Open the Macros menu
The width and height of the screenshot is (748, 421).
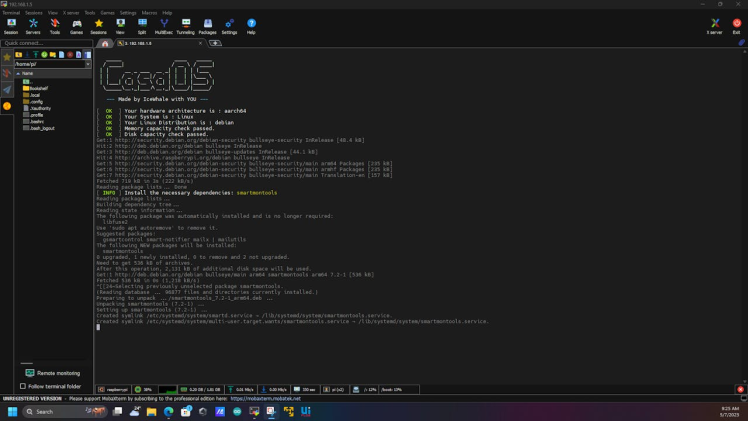(147, 13)
